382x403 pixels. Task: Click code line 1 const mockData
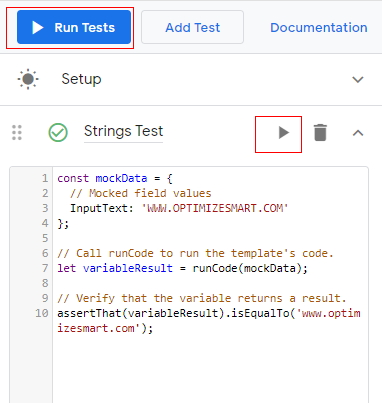tap(115, 178)
